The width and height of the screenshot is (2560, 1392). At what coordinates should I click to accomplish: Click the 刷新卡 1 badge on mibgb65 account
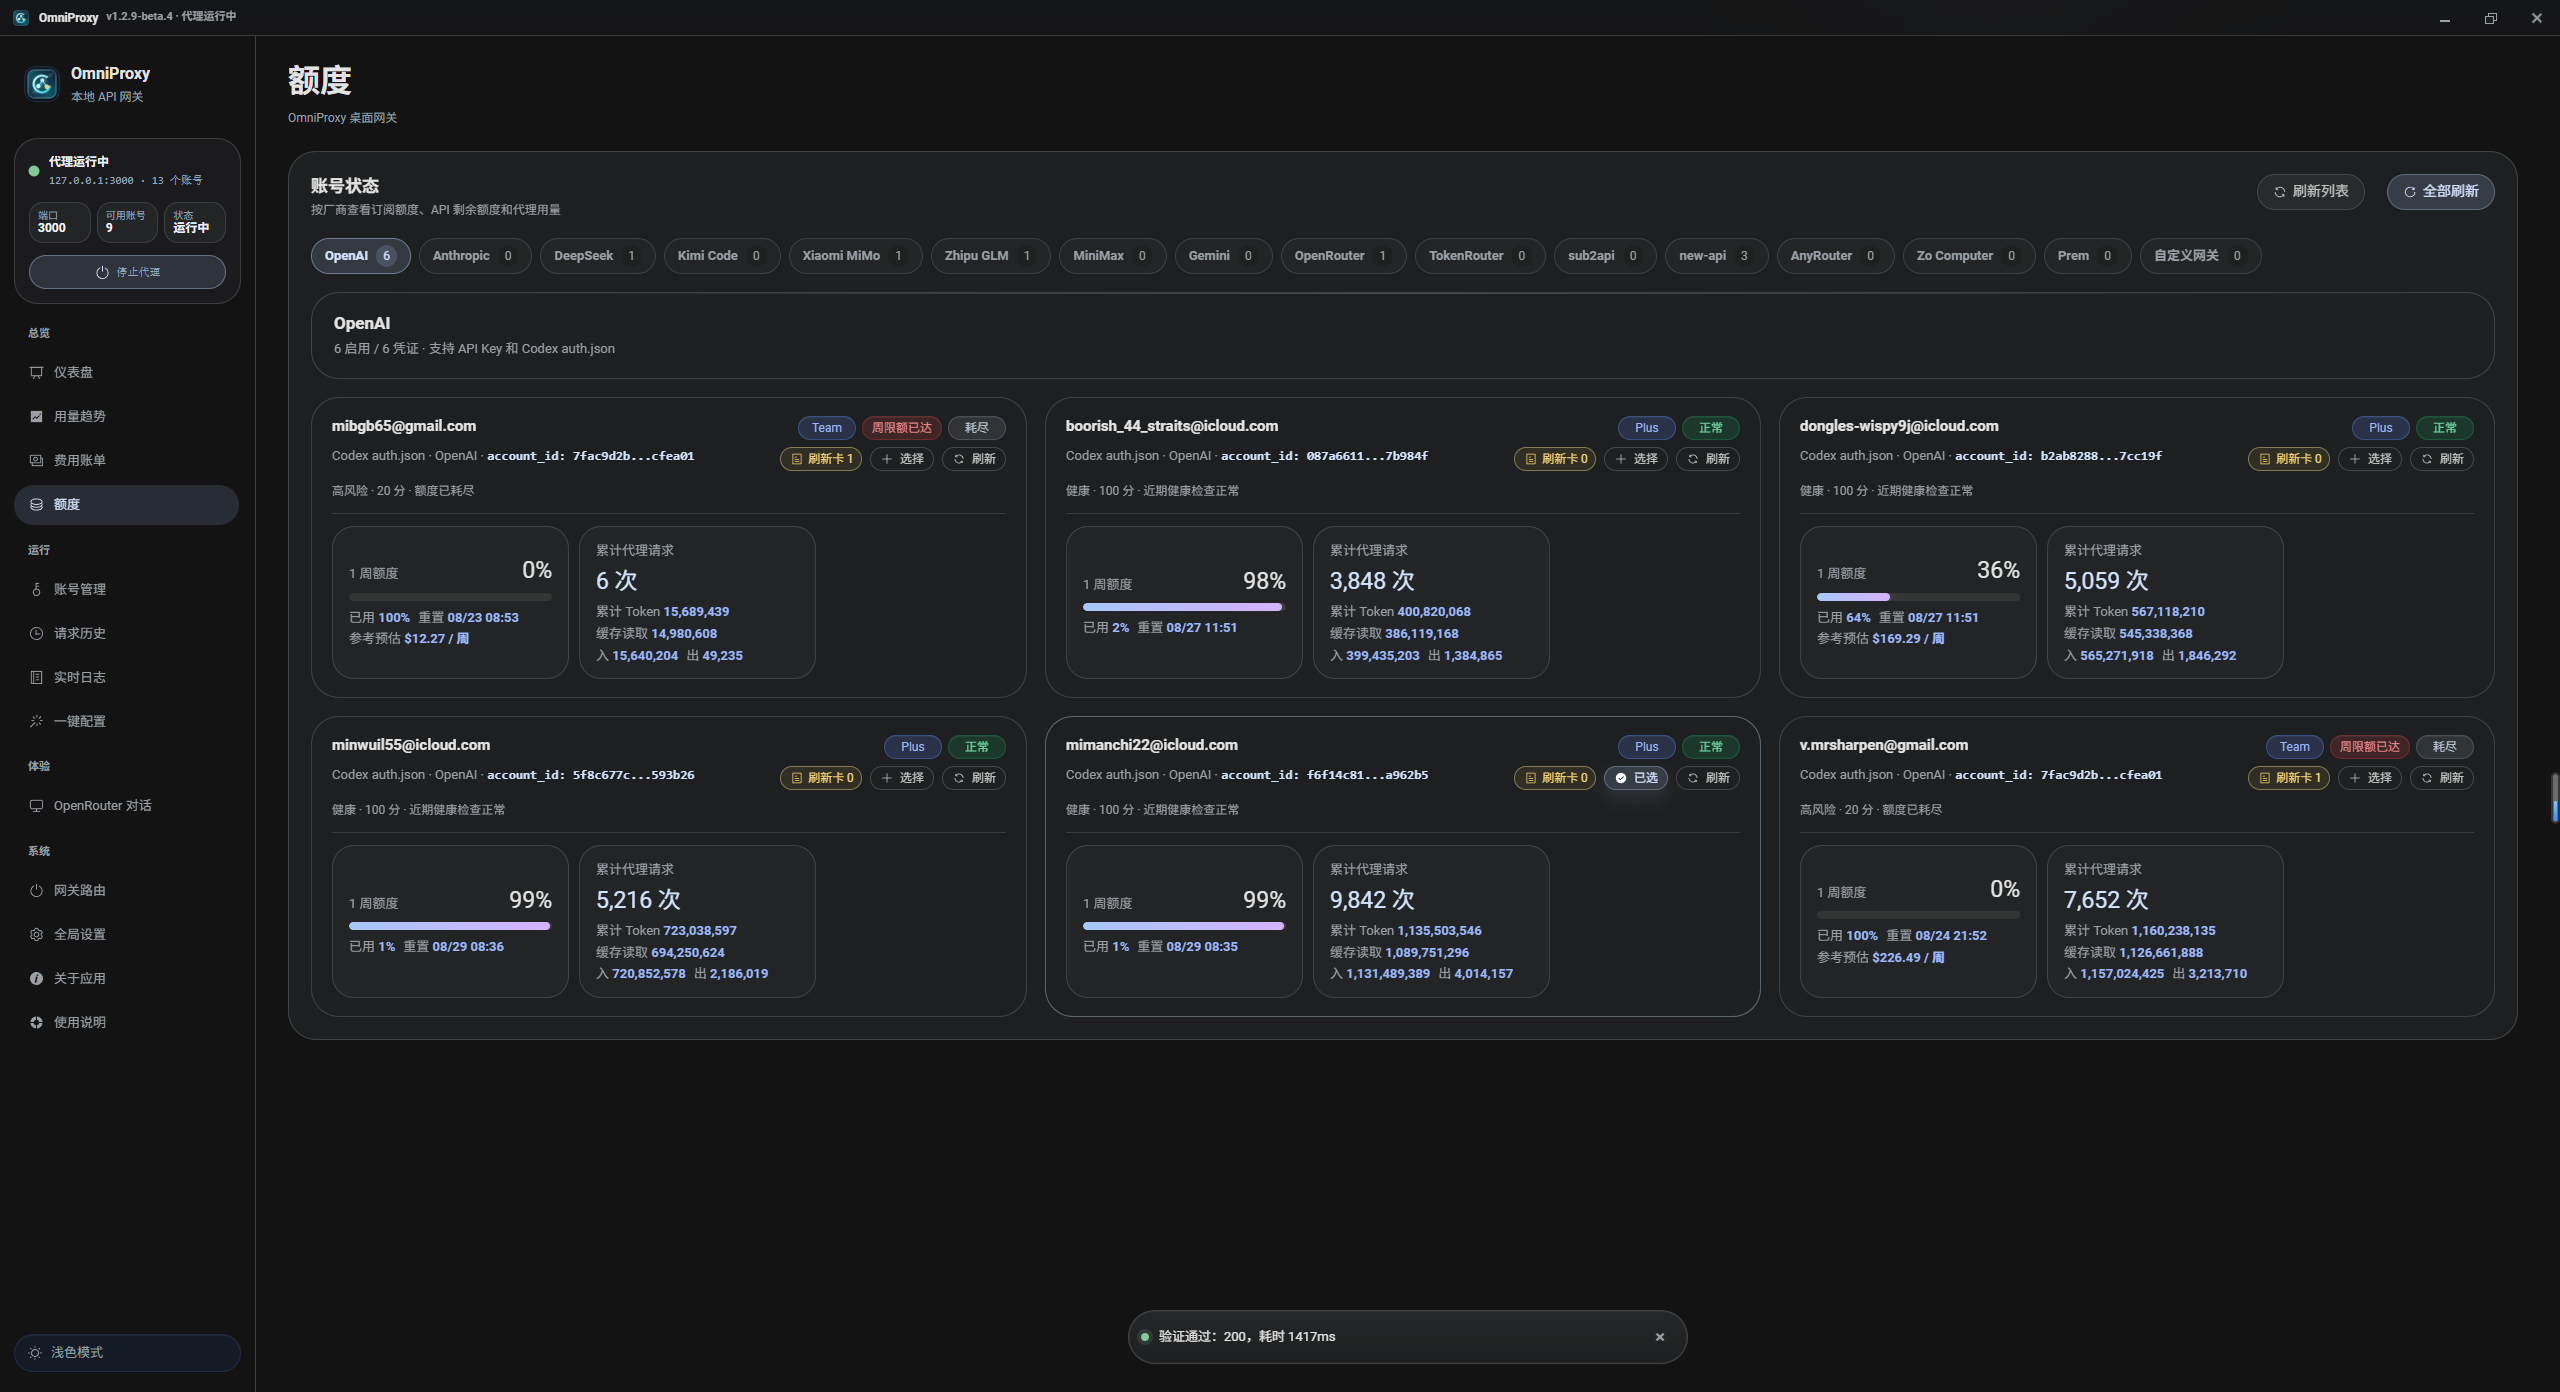821,458
